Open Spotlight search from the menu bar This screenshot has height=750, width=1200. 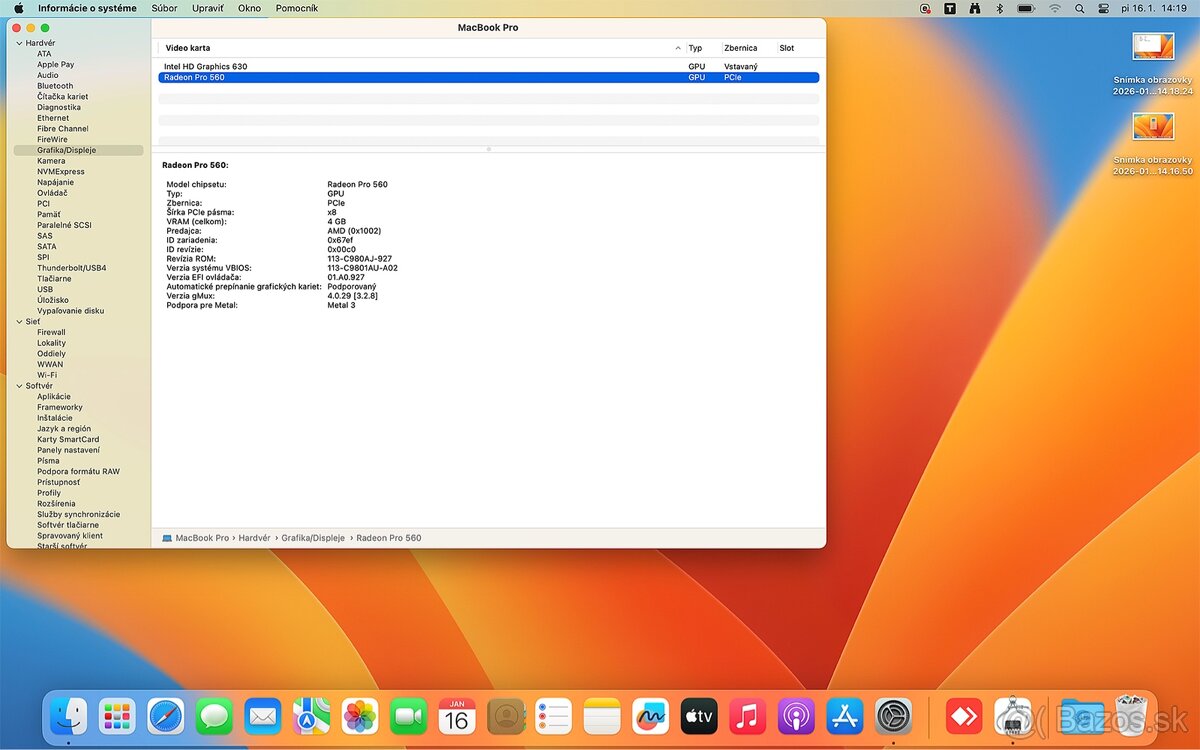1080,8
